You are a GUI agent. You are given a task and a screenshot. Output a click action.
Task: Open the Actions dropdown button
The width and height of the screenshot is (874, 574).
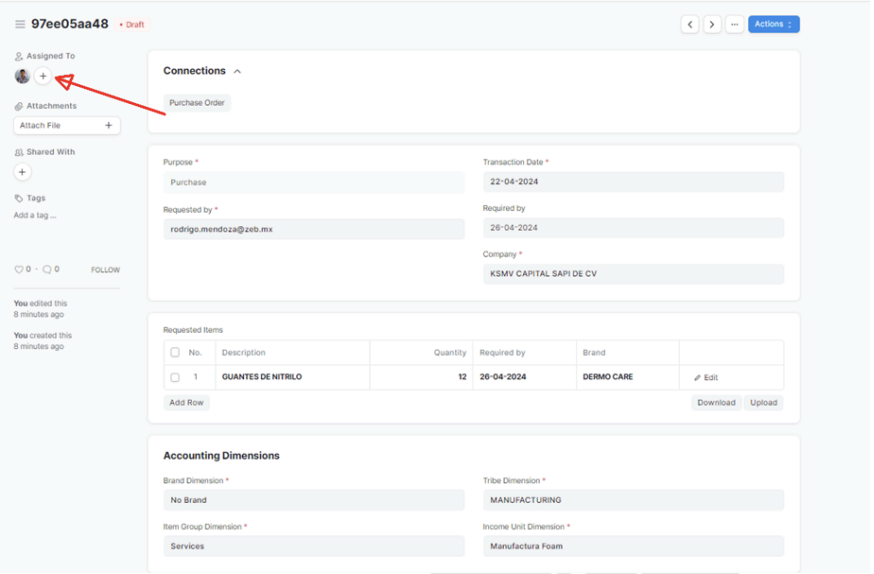[x=773, y=24]
